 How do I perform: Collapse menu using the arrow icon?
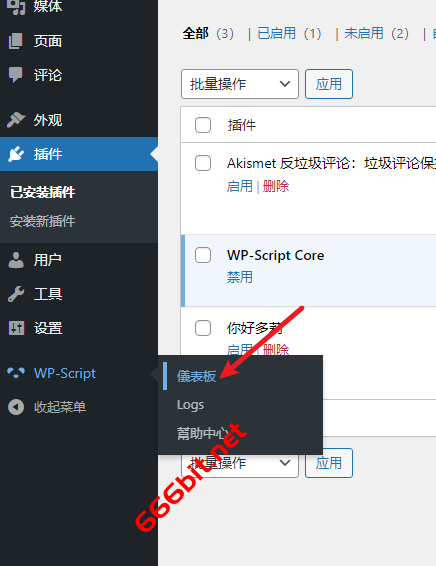[x=16, y=407]
